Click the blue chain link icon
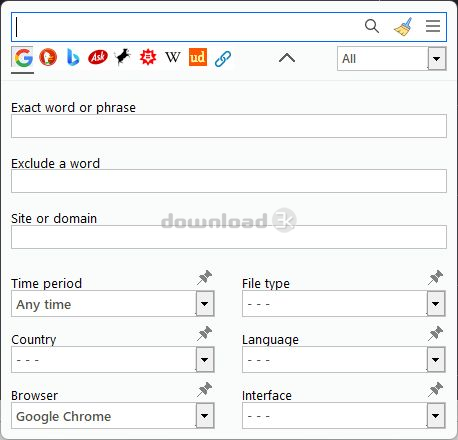Viewport: 458px width, 440px height. pos(223,59)
